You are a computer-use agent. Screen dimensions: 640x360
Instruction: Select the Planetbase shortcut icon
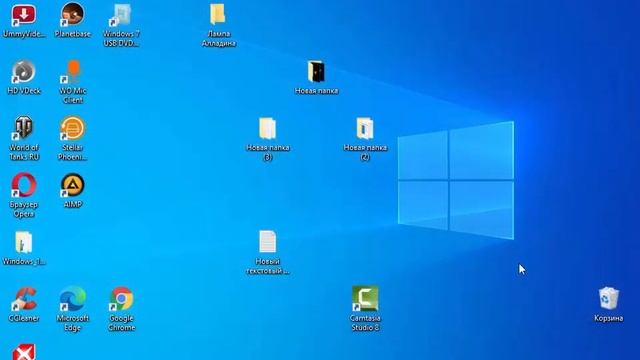click(73, 15)
